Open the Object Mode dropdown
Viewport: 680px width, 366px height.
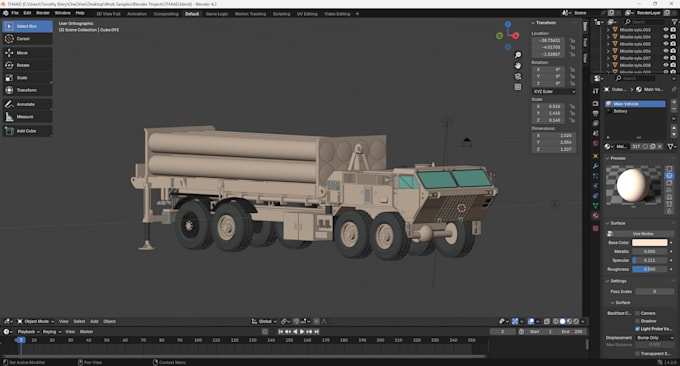pos(36,321)
